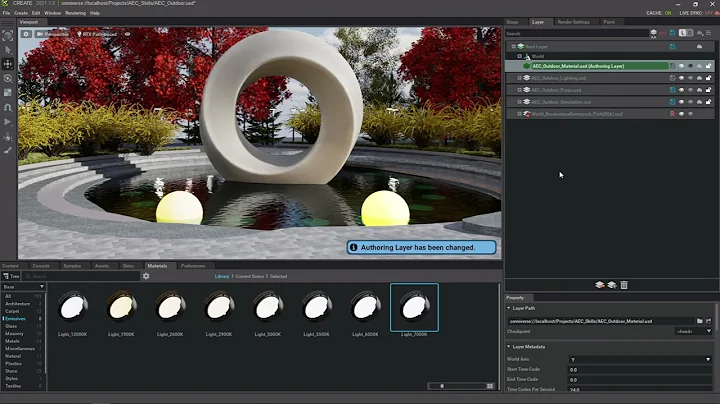Click the Tree view button in Materials

click(11, 276)
